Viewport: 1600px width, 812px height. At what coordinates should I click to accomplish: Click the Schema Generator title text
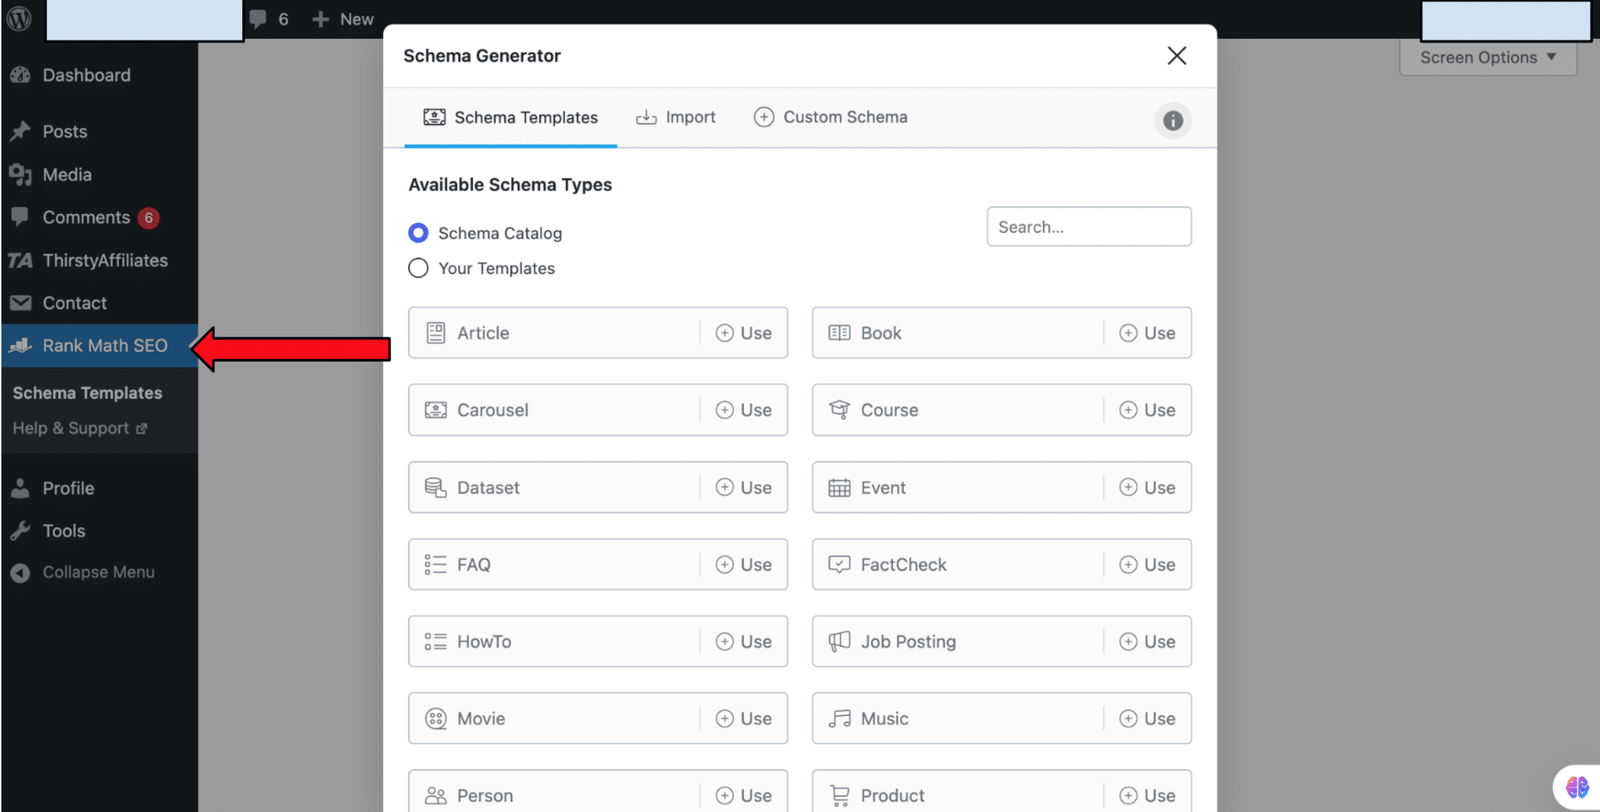pos(482,56)
